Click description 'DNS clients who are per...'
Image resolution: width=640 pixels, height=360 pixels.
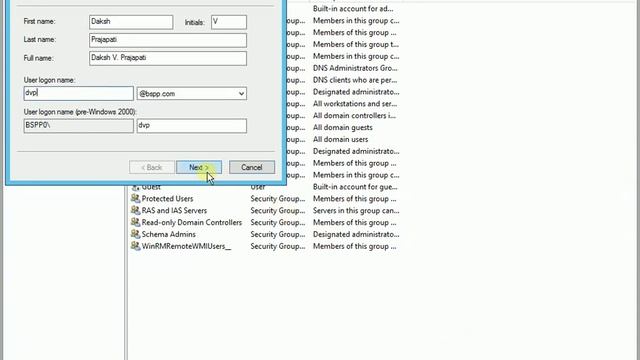pyautogui.click(x=355, y=80)
